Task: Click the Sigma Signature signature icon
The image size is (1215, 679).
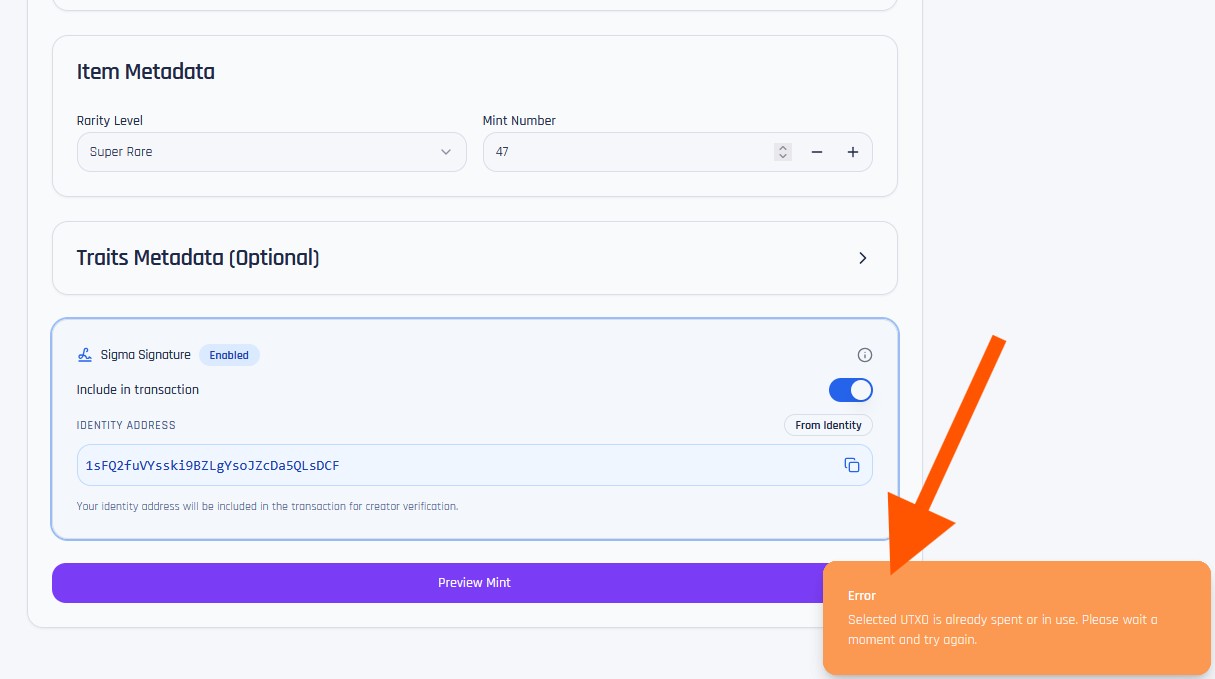Action: pos(85,355)
